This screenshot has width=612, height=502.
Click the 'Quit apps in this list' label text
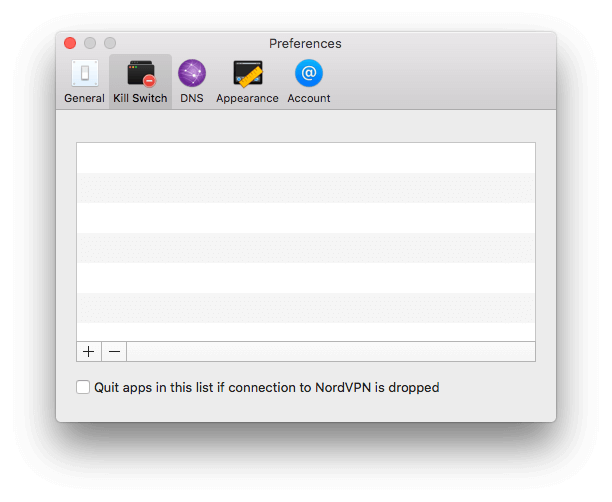click(267, 388)
